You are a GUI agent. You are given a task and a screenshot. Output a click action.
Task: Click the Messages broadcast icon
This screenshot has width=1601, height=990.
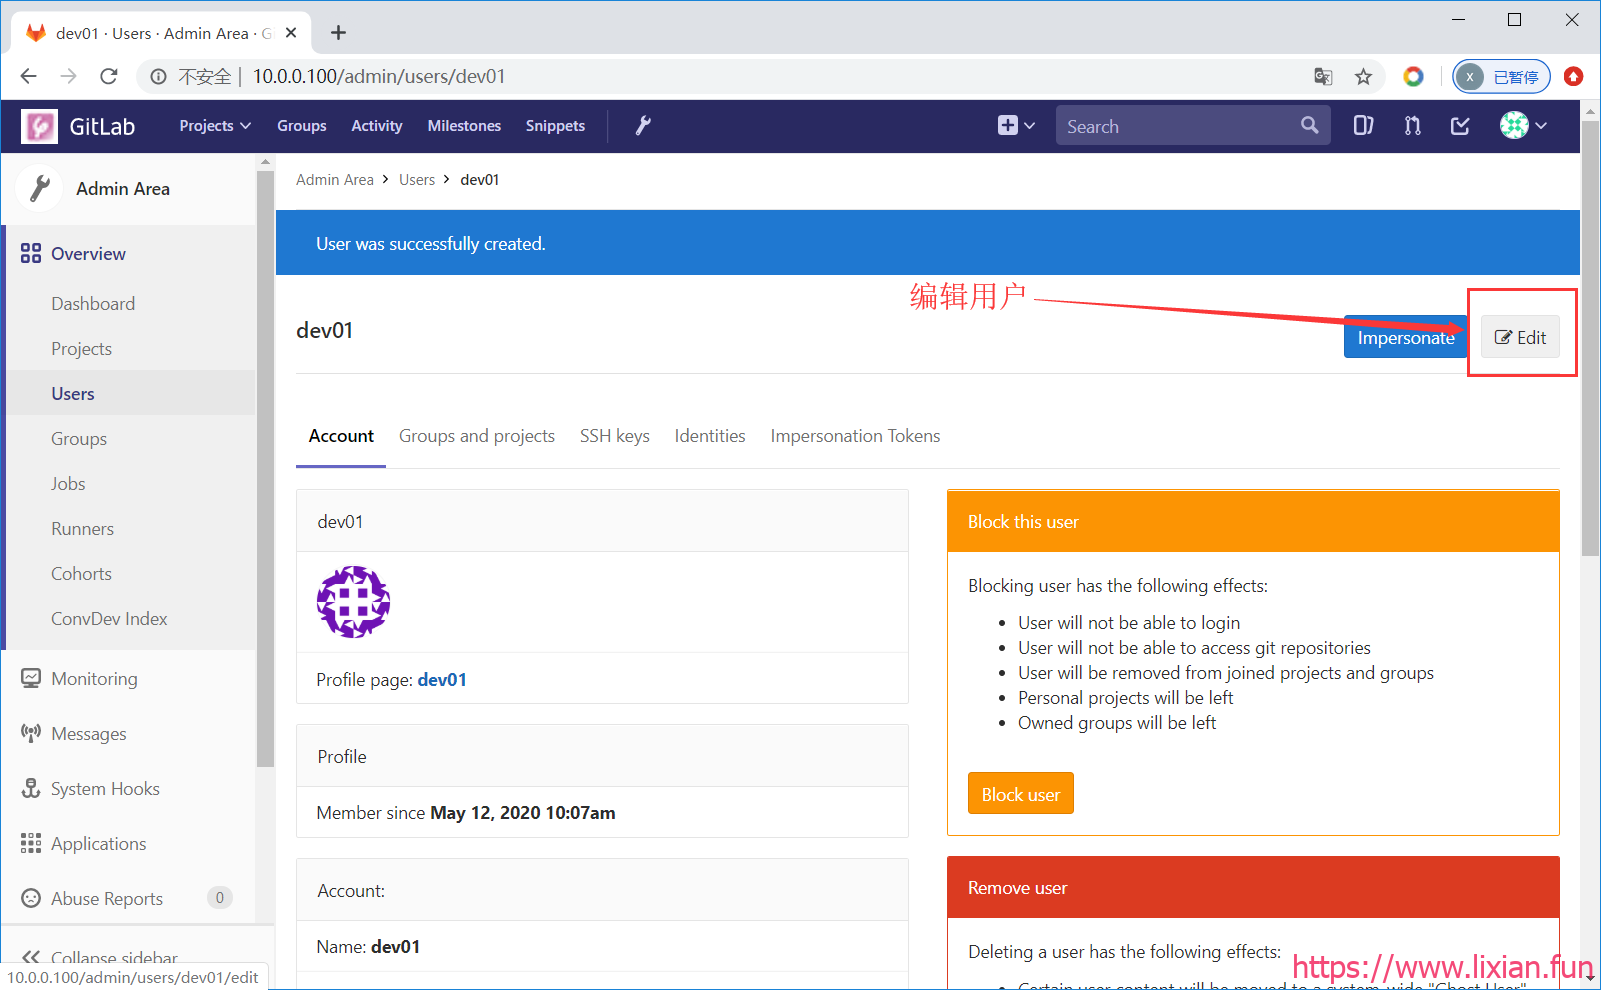coord(31,733)
